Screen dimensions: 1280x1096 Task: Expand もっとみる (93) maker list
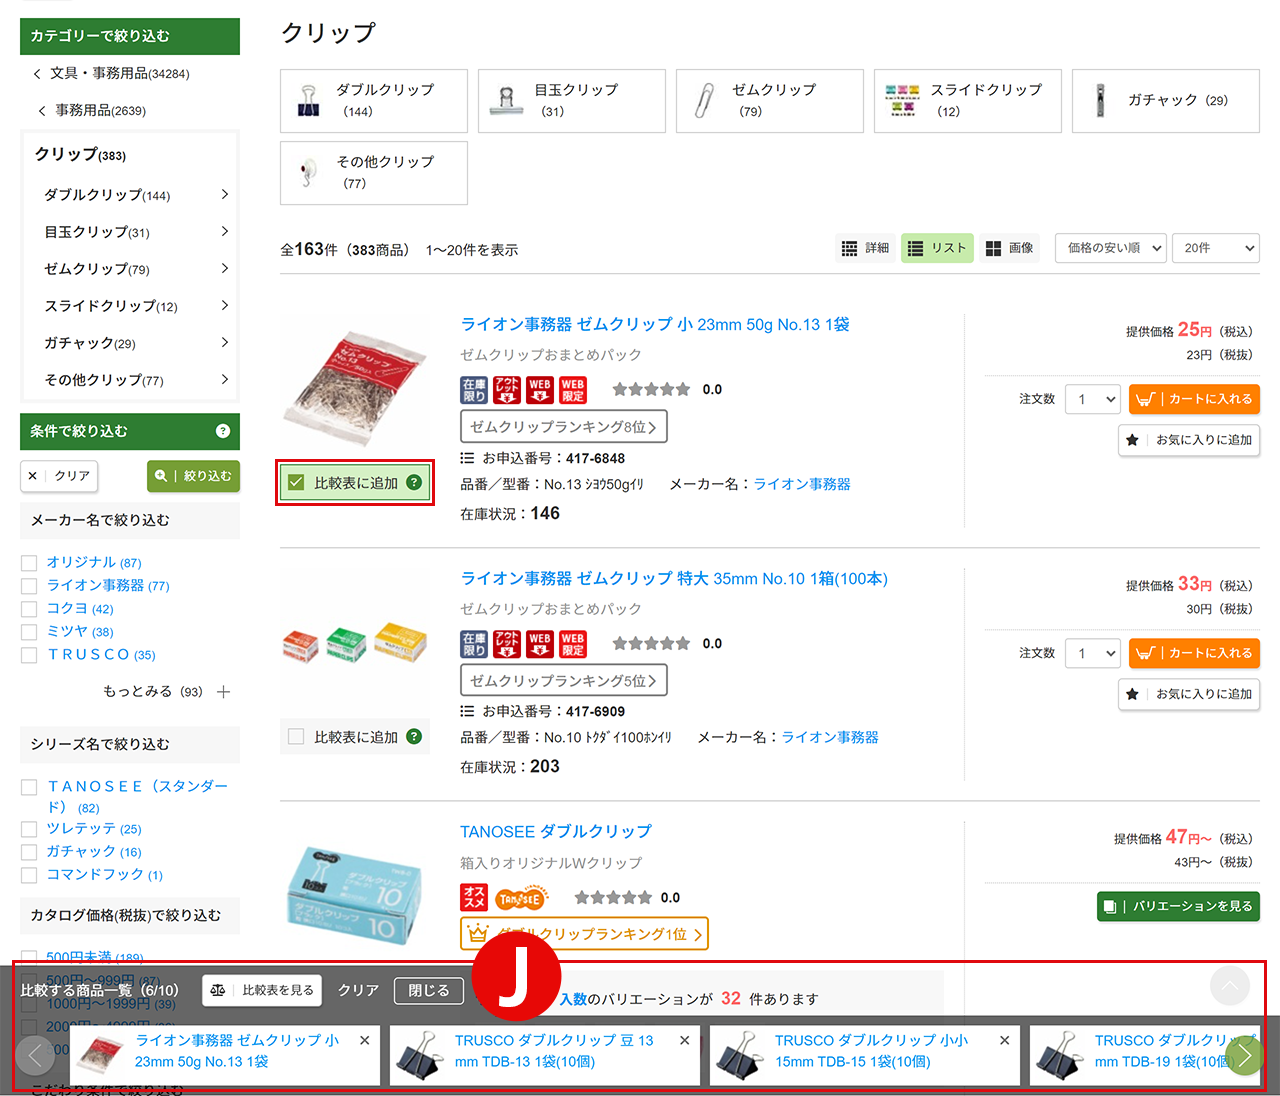coord(166,691)
